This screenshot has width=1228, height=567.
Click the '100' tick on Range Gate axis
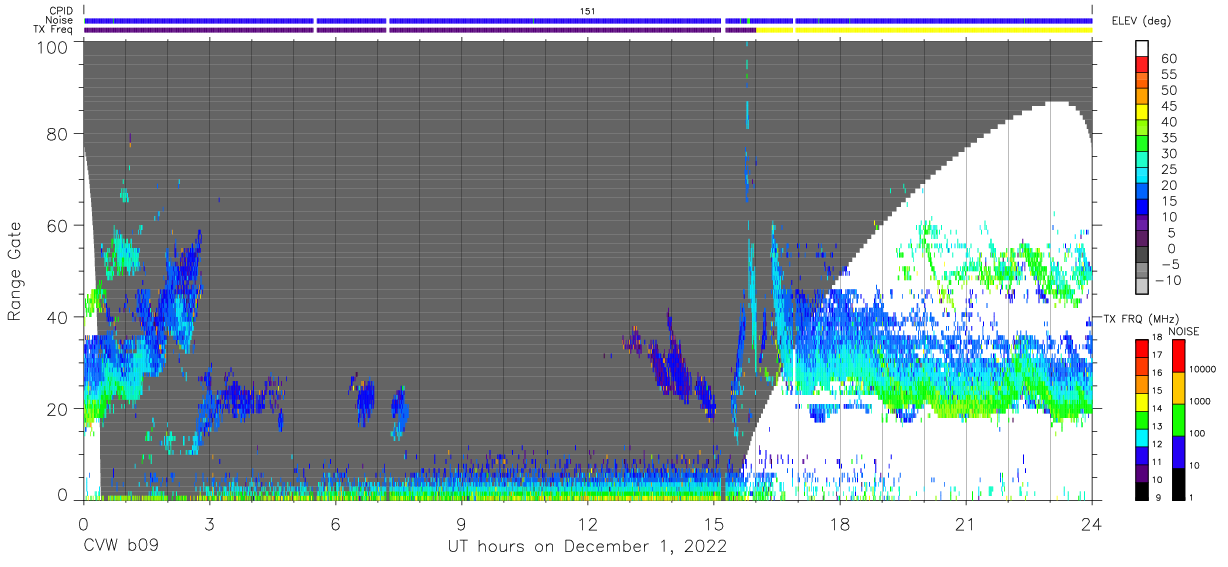[x=54, y=47]
